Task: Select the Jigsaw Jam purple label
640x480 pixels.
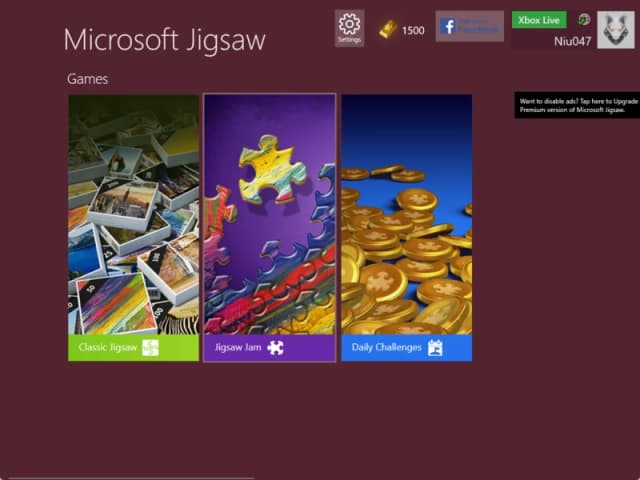Action: (x=269, y=348)
